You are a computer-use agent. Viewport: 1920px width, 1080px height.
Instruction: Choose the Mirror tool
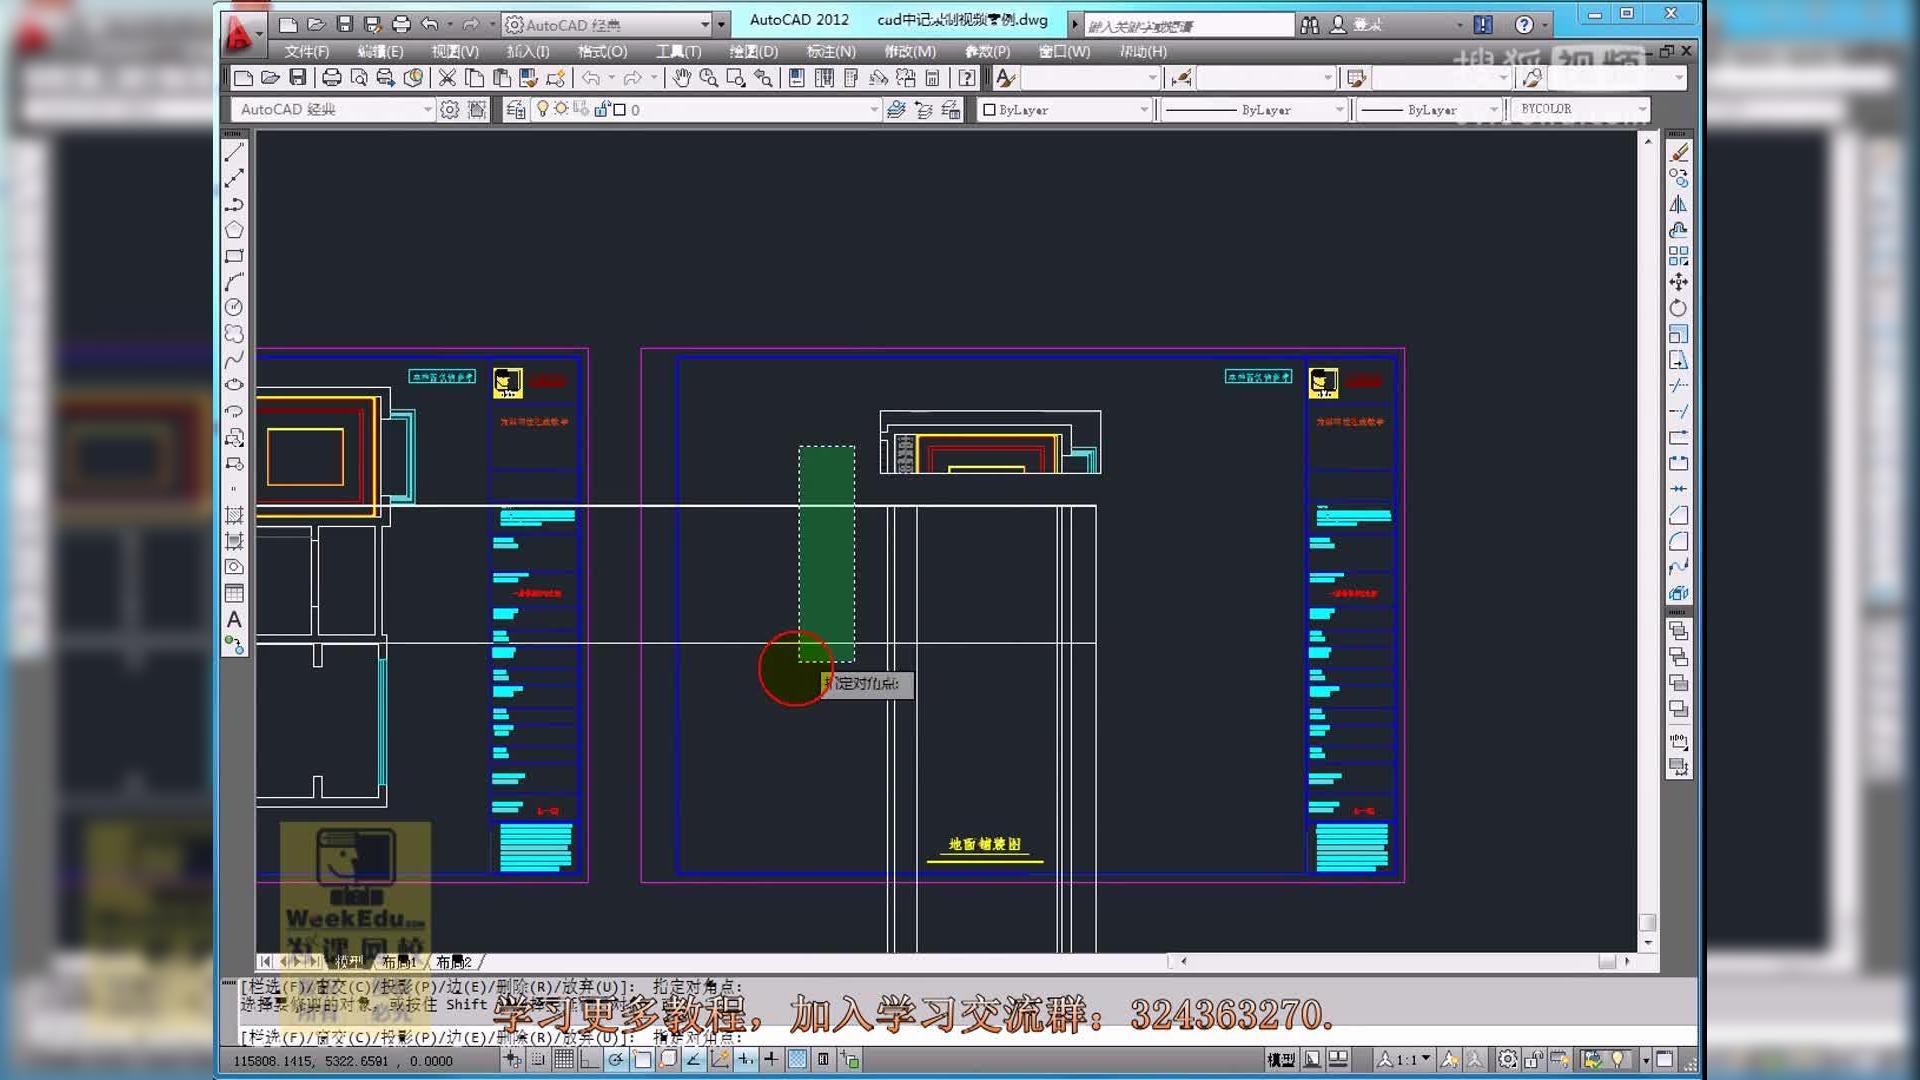(x=1679, y=204)
